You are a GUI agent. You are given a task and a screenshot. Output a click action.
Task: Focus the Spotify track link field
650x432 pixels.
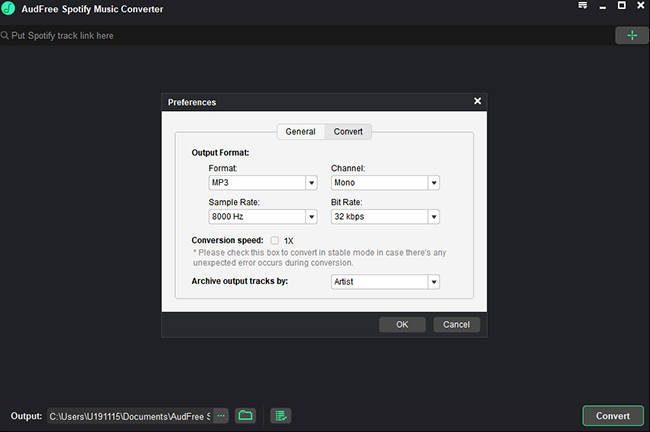[x=300, y=36]
